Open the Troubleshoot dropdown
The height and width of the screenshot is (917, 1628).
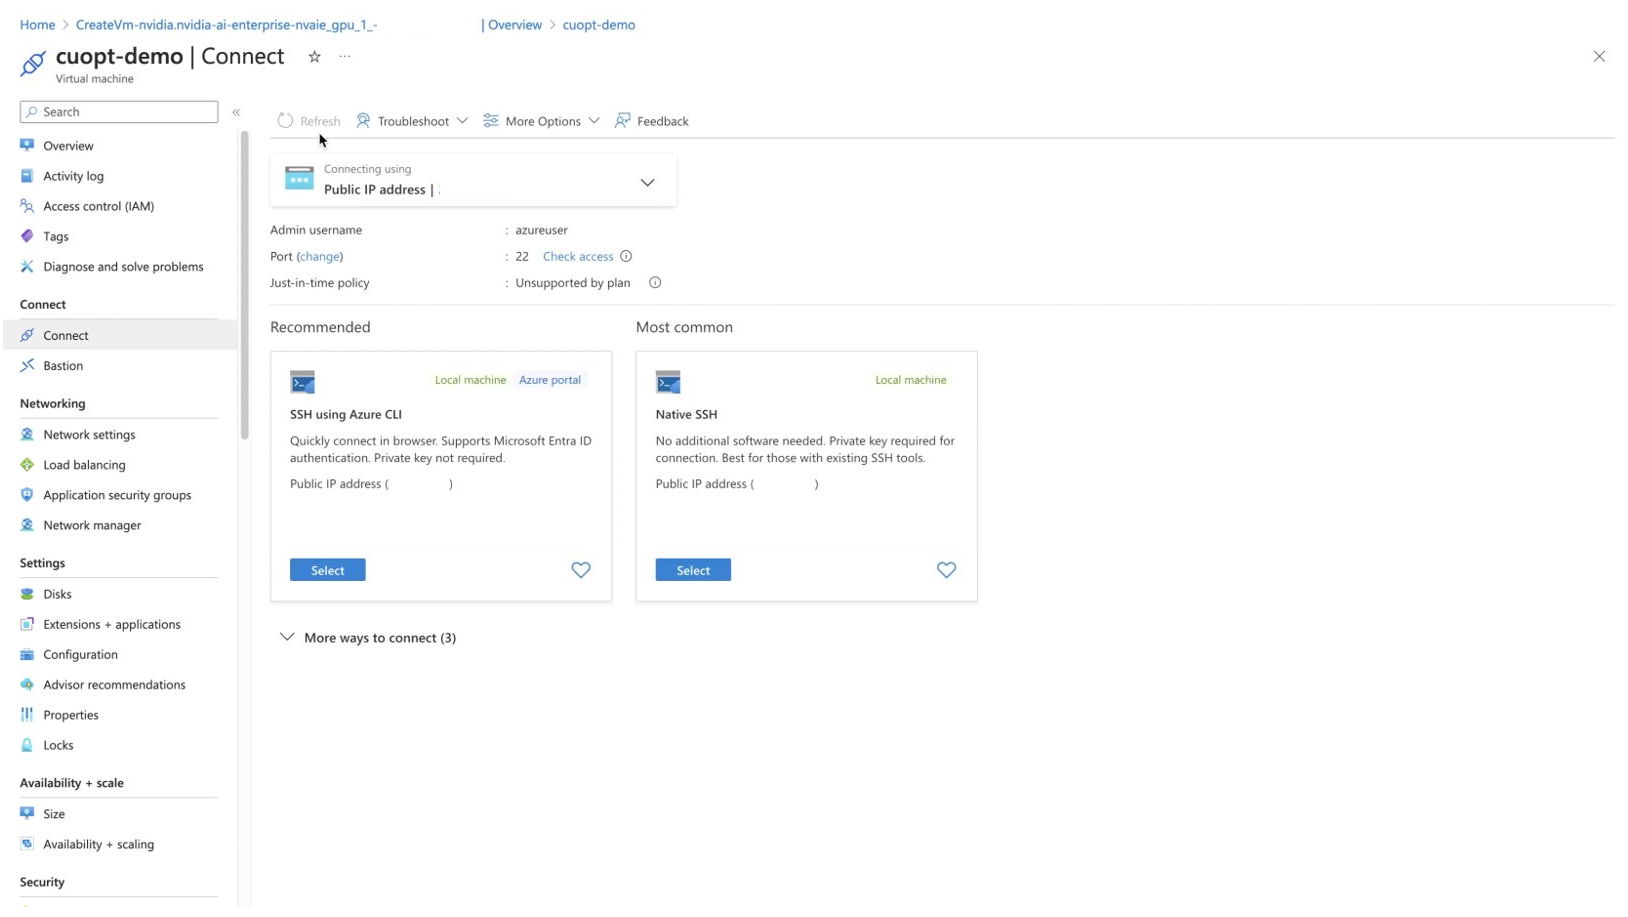(x=412, y=121)
